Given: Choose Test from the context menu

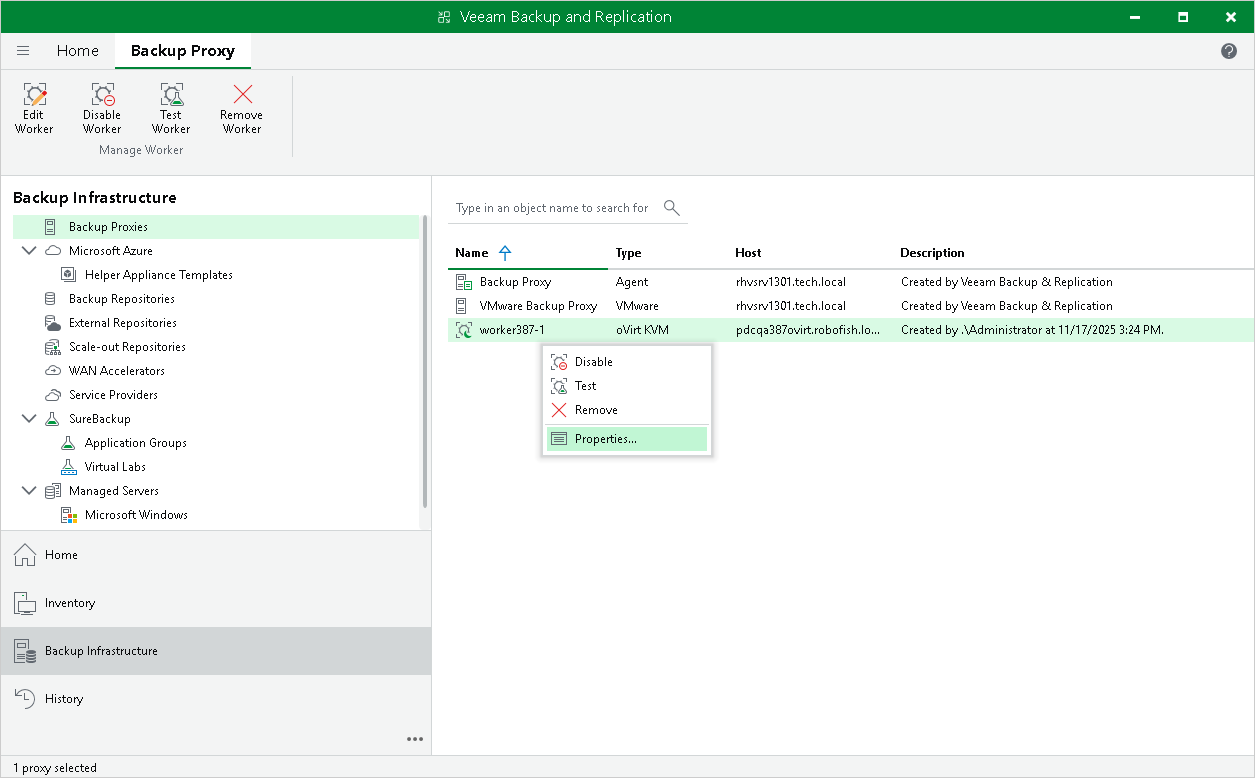Looking at the screenshot, I should (627, 386).
